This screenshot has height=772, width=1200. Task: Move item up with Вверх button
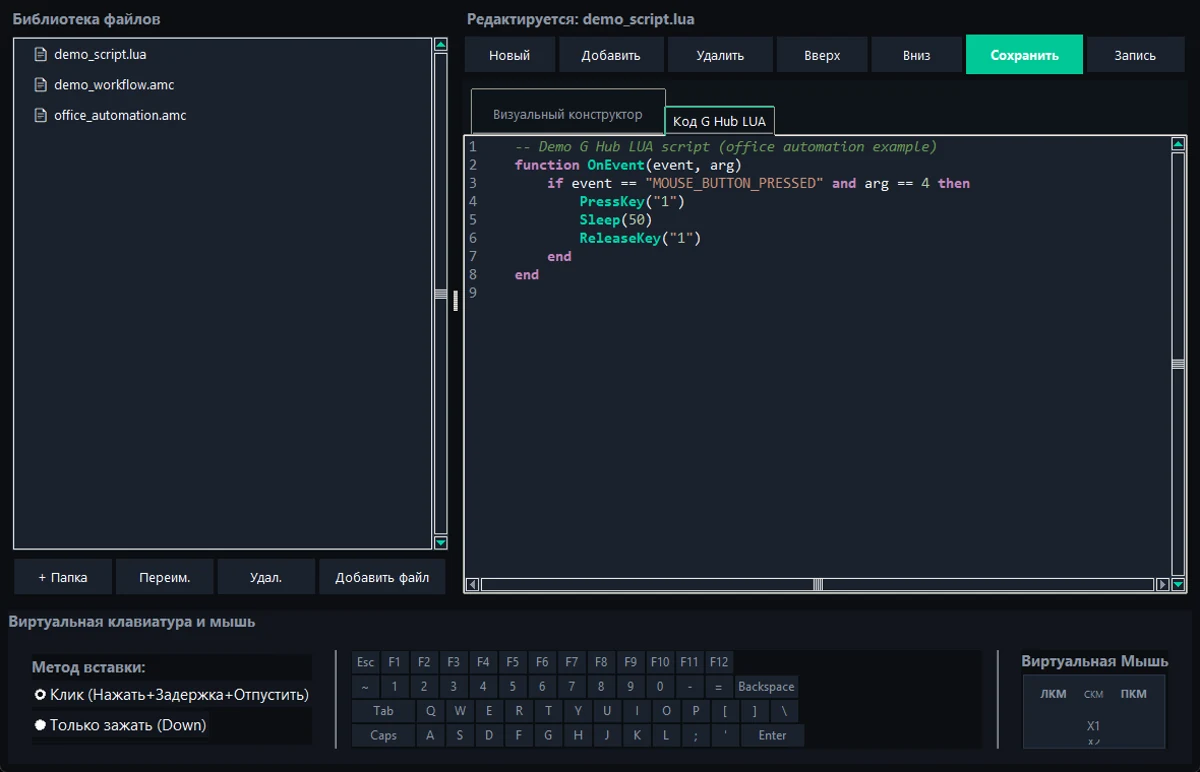(x=822, y=55)
